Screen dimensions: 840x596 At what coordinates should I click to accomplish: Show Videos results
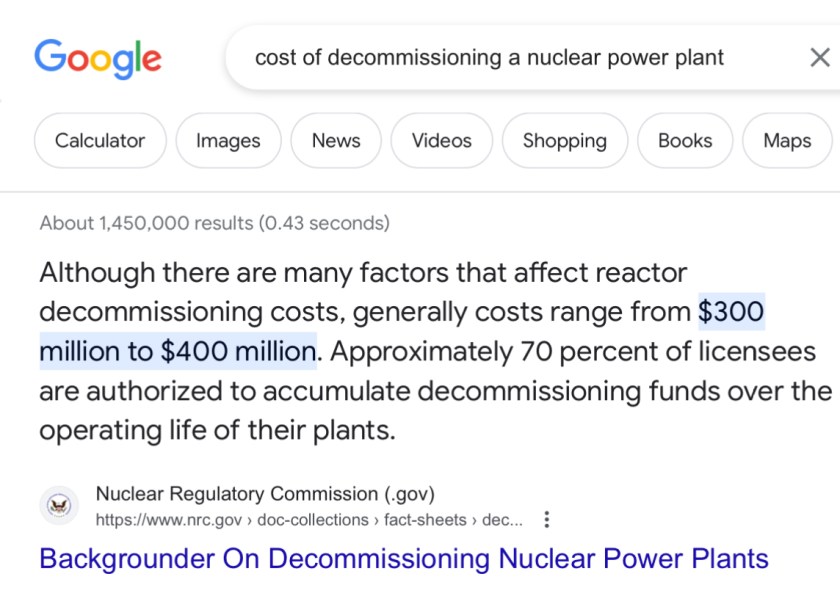coord(441,141)
